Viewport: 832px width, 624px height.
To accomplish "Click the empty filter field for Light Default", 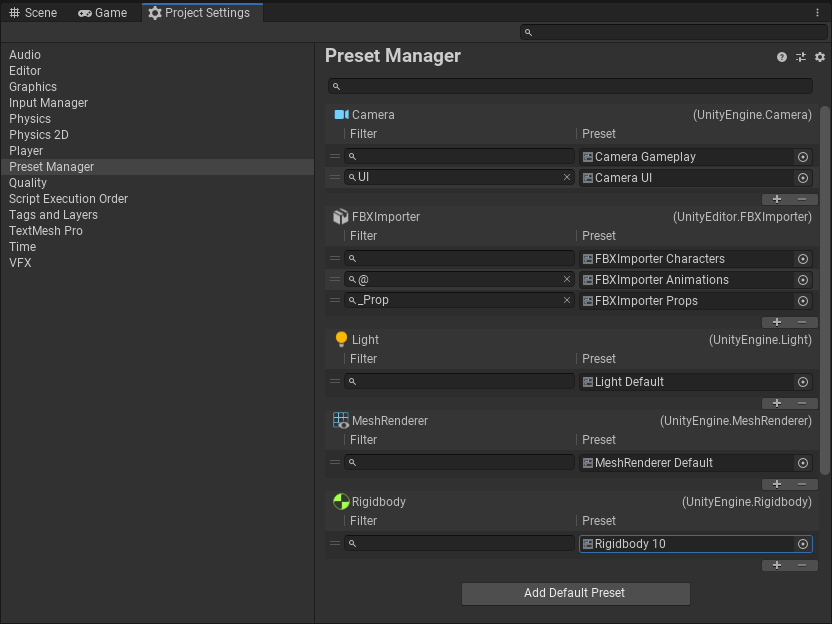I will [459, 382].
